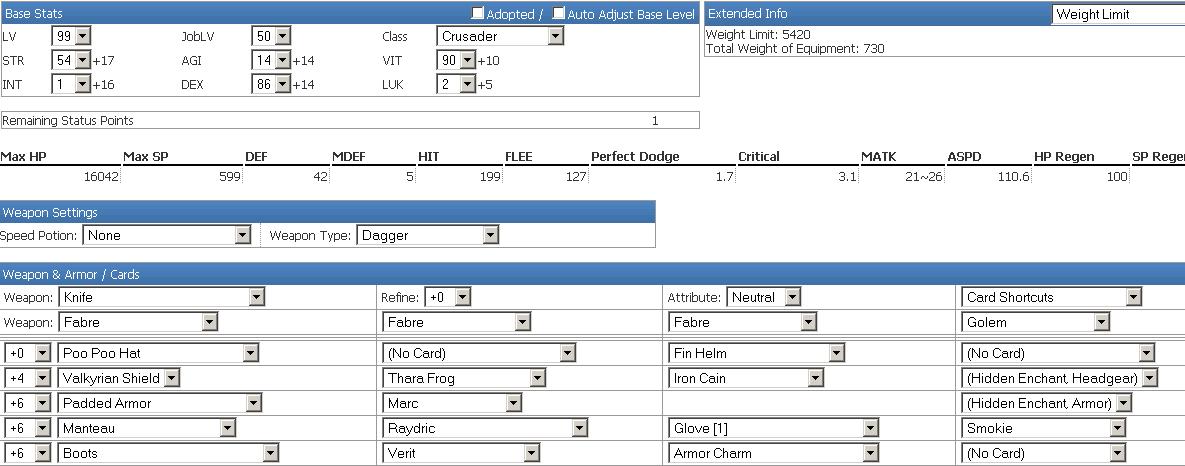1185x466 pixels.
Task: Toggle the Adopted checkbox
Action: [x=478, y=14]
